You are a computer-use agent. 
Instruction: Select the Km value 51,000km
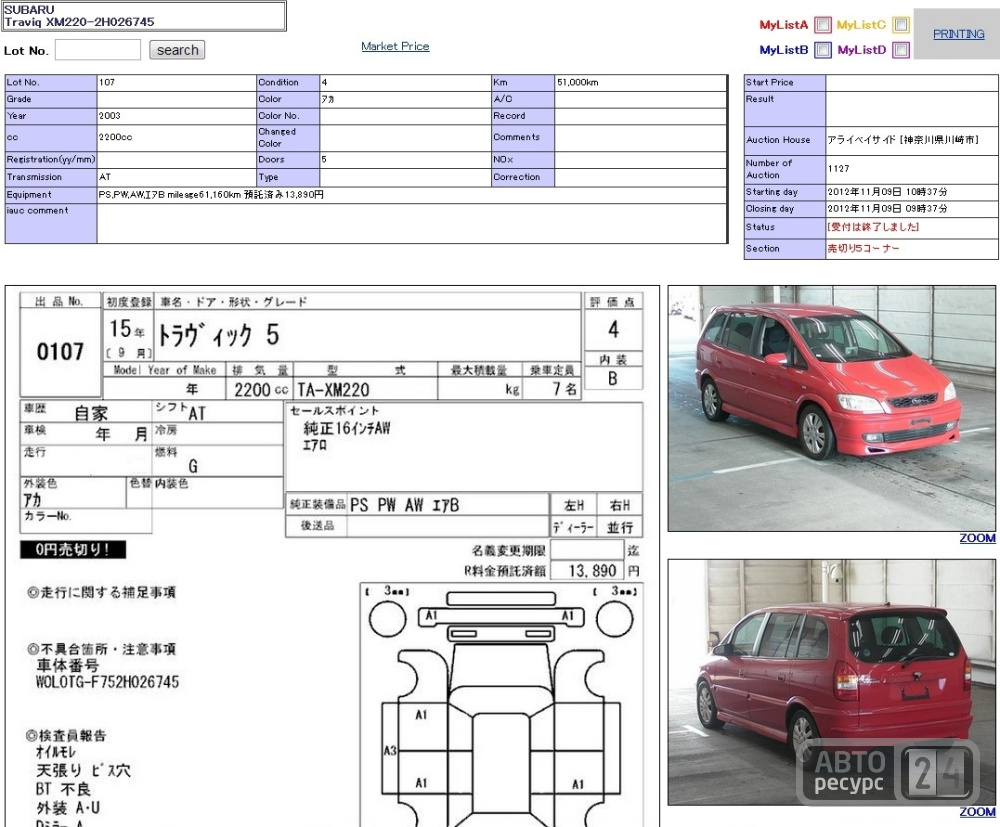coord(578,82)
